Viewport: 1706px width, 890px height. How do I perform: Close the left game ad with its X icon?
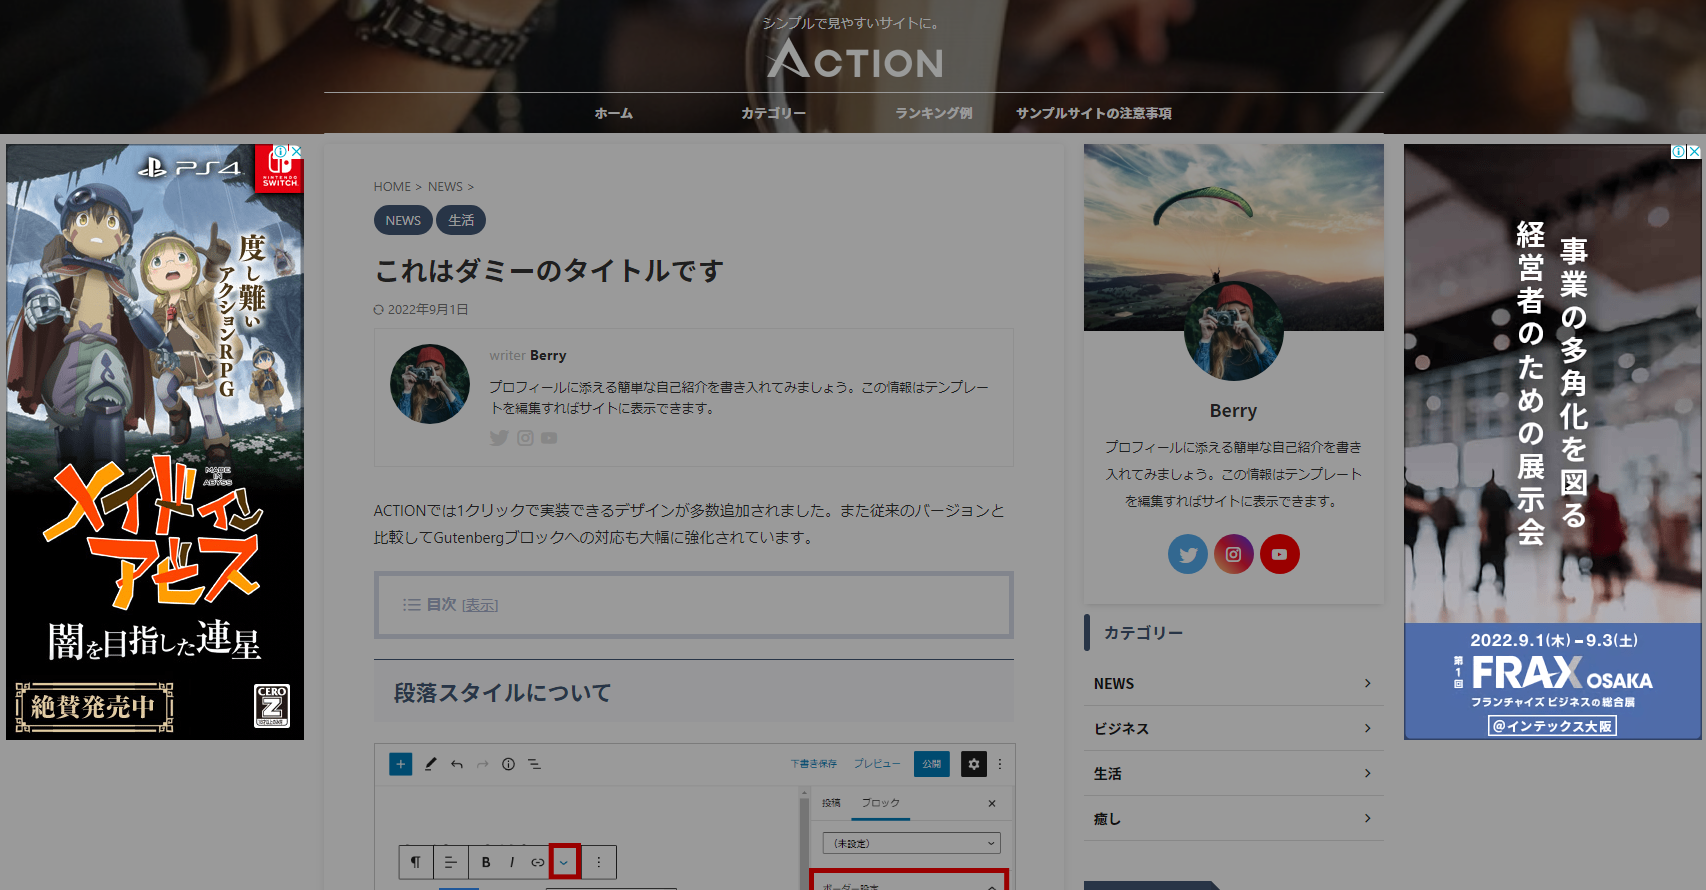[296, 151]
